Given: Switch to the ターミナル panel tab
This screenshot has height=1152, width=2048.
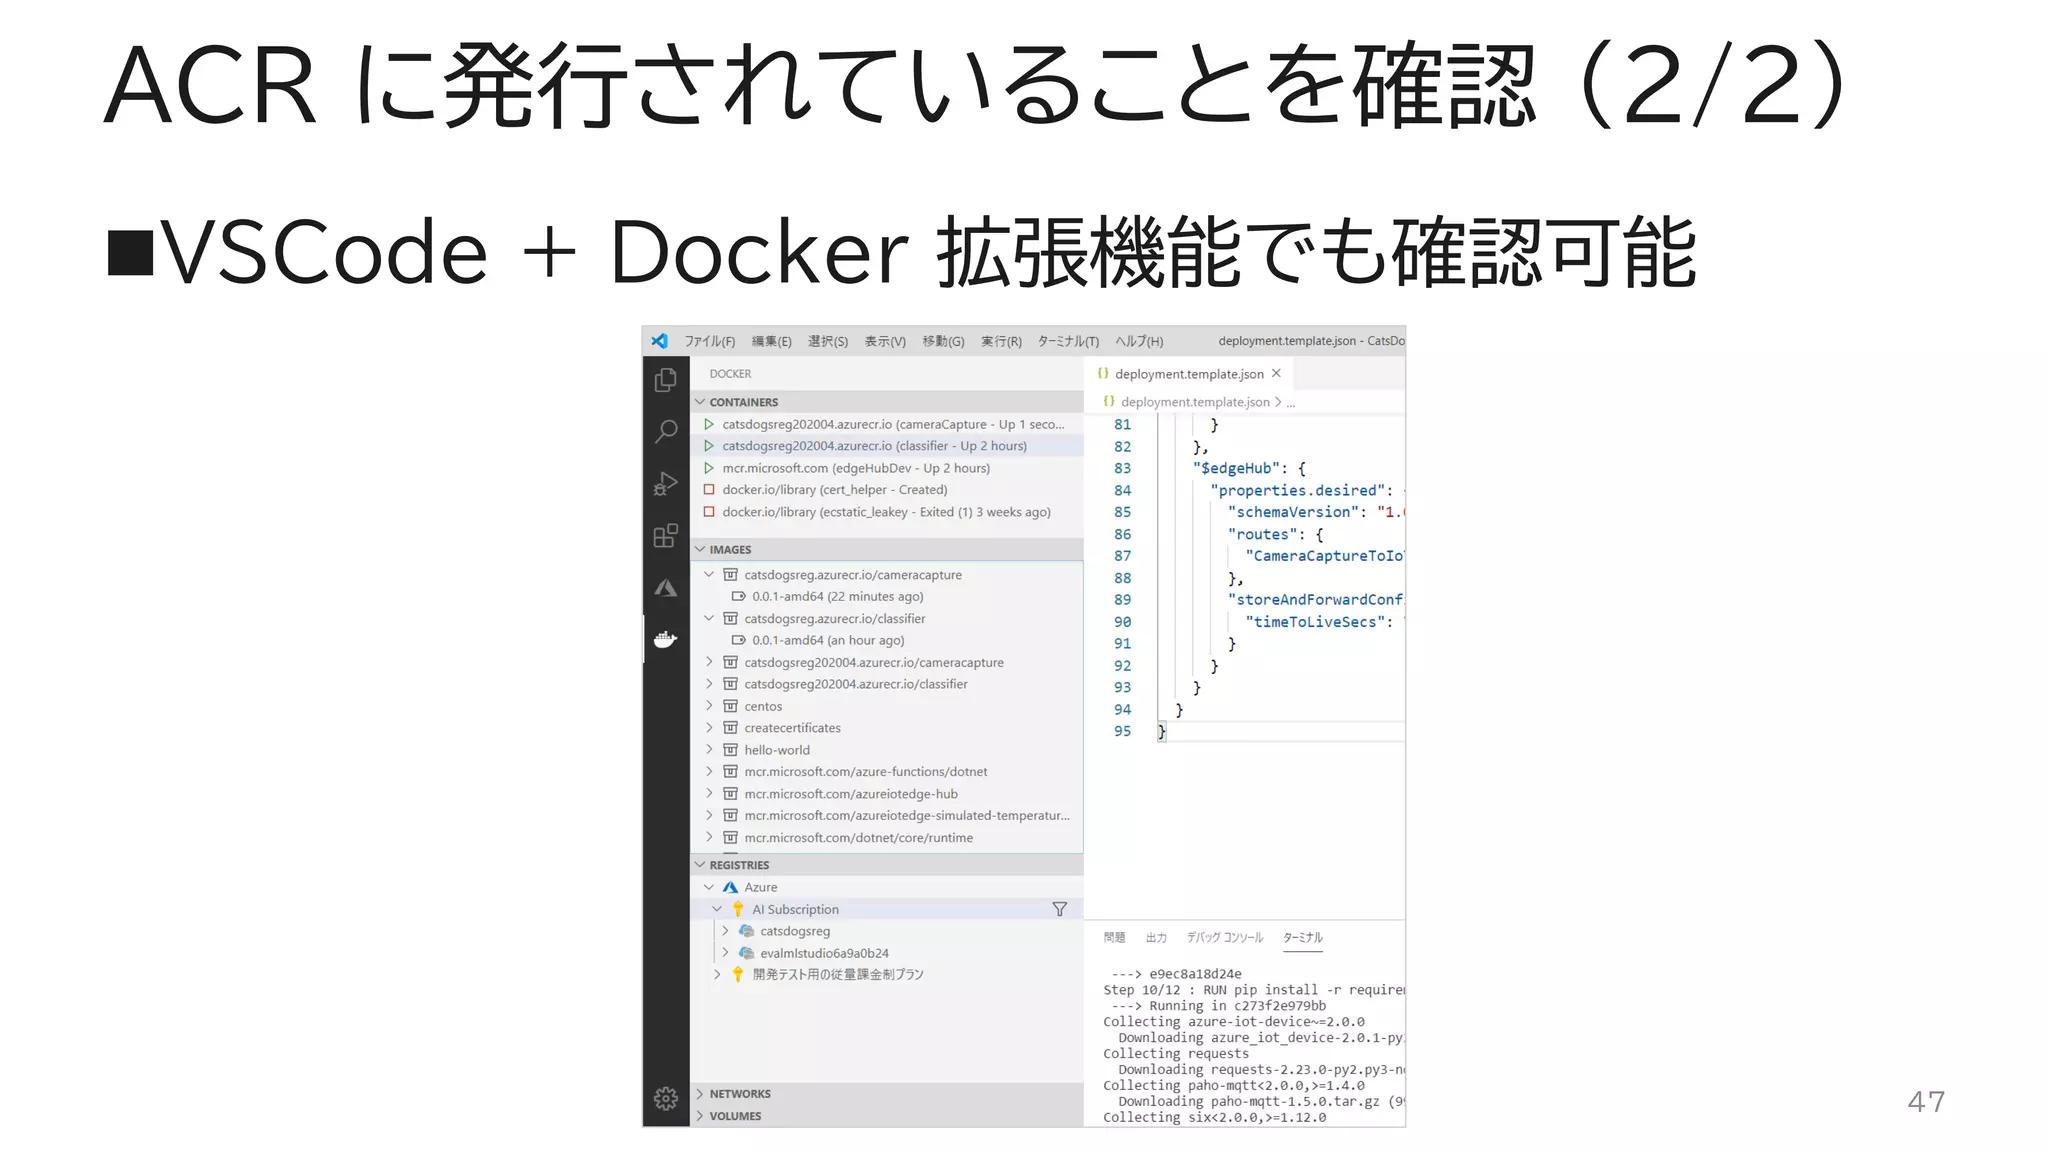Looking at the screenshot, I should (x=1303, y=938).
